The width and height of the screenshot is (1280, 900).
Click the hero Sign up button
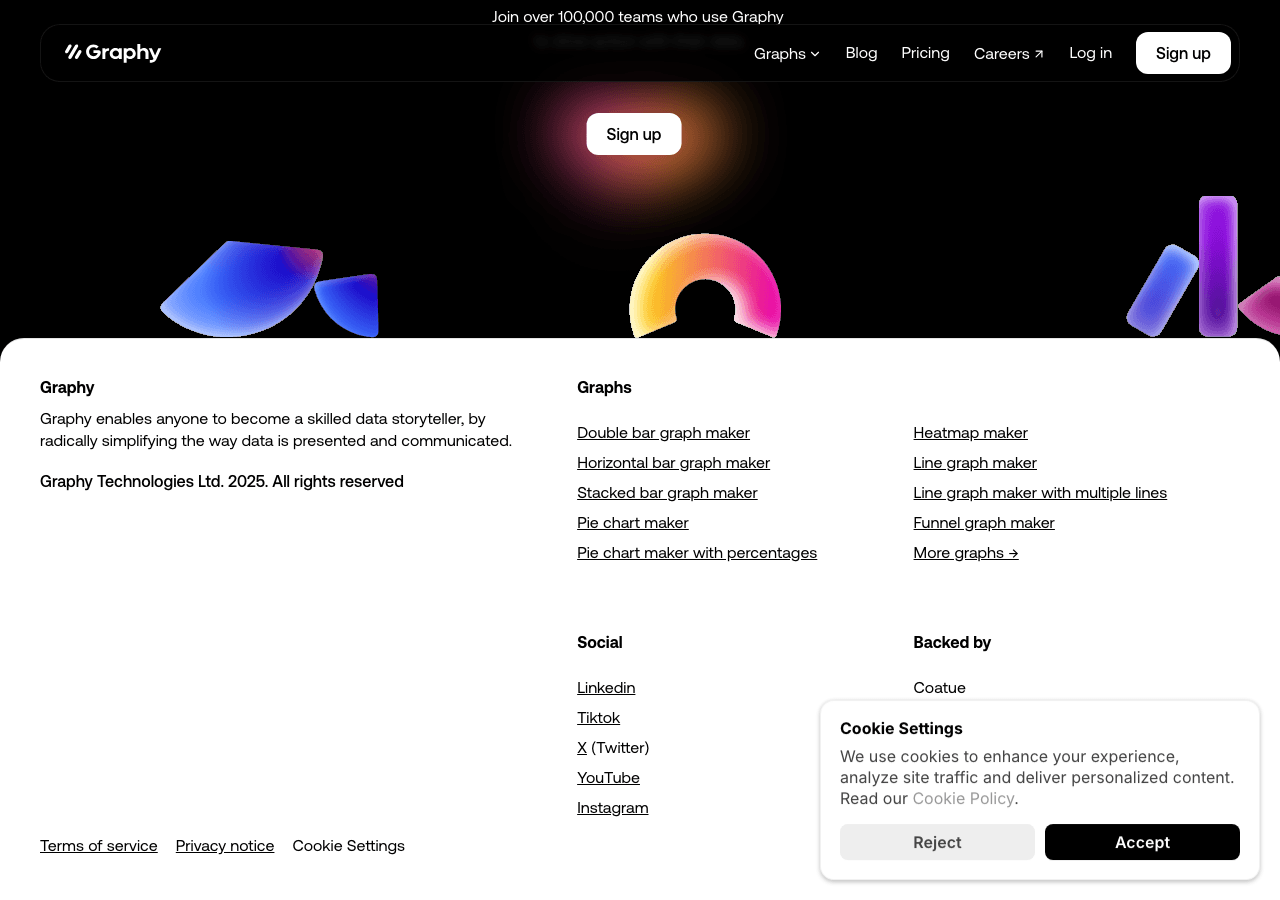[x=634, y=134]
